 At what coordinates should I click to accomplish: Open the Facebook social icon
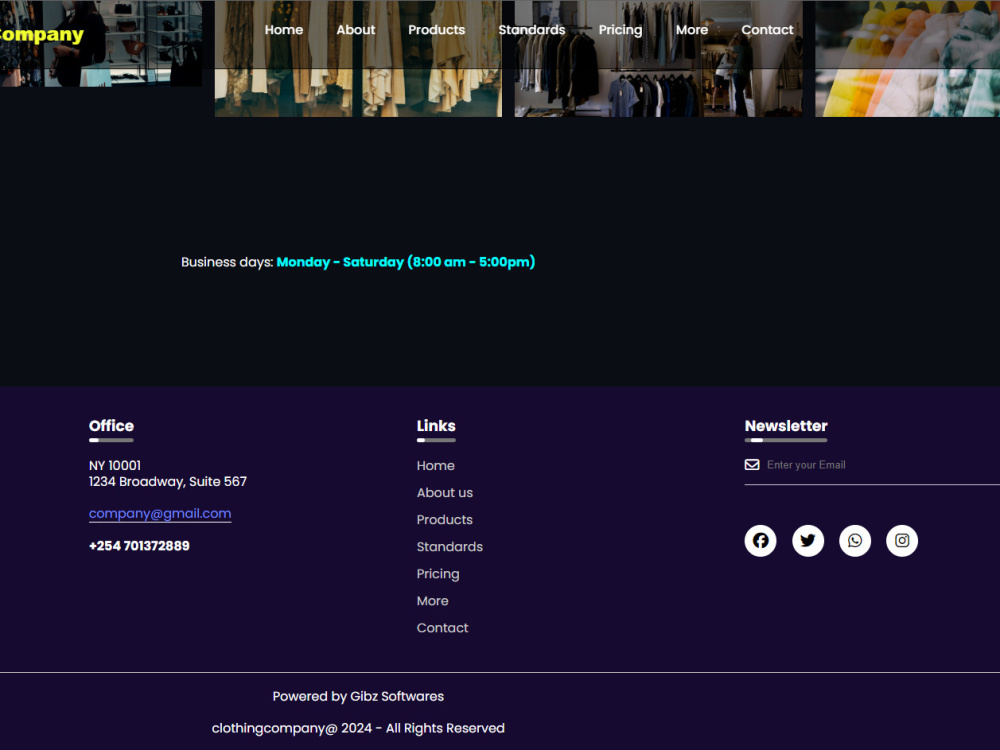coord(760,541)
